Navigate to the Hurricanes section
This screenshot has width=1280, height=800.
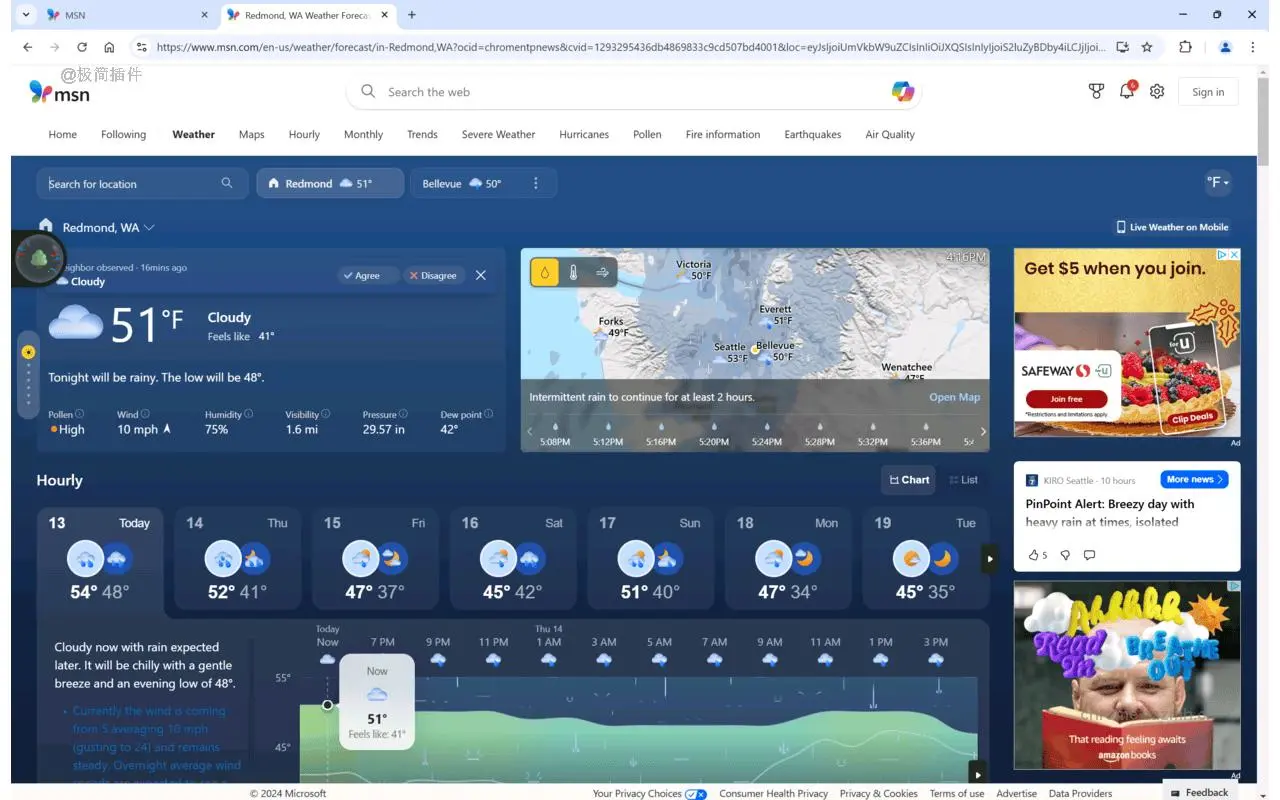pyautogui.click(x=583, y=134)
